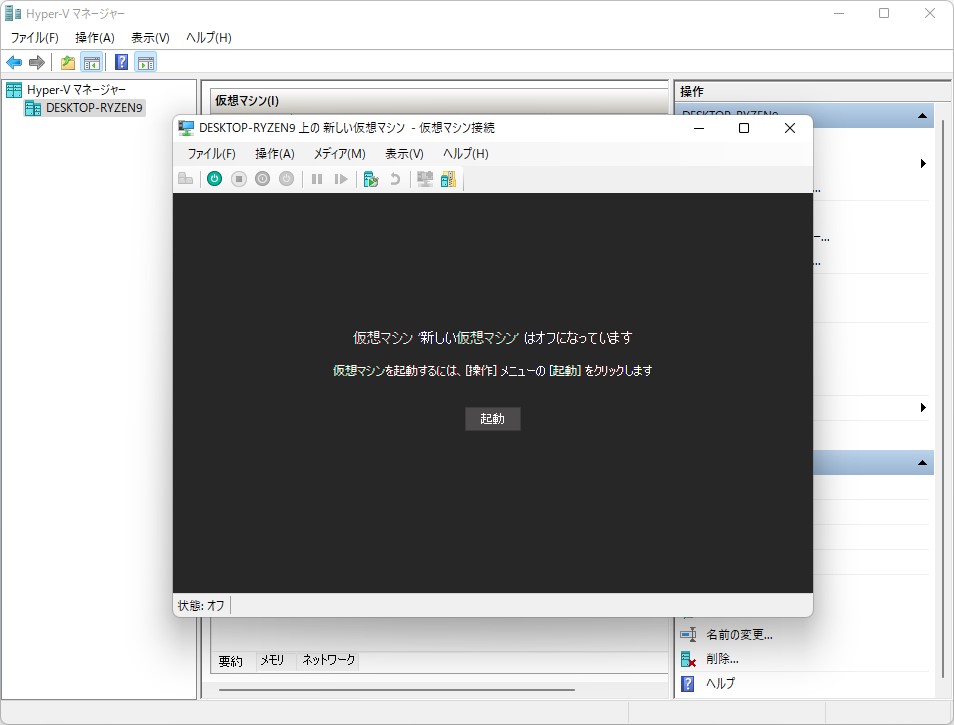Viewport: 954px width, 725px height.
Task: Switch to the 要約 tab
Action: point(231,661)
